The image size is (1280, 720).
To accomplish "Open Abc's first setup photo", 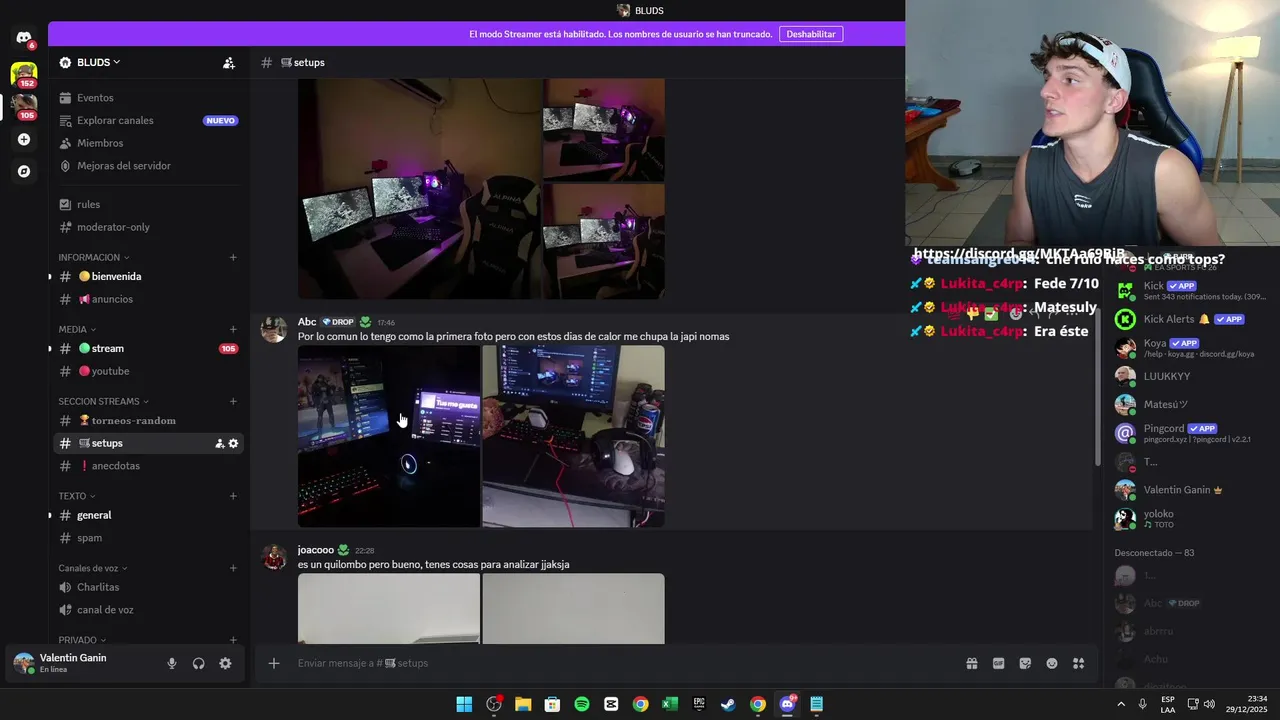I will (389, 436).
